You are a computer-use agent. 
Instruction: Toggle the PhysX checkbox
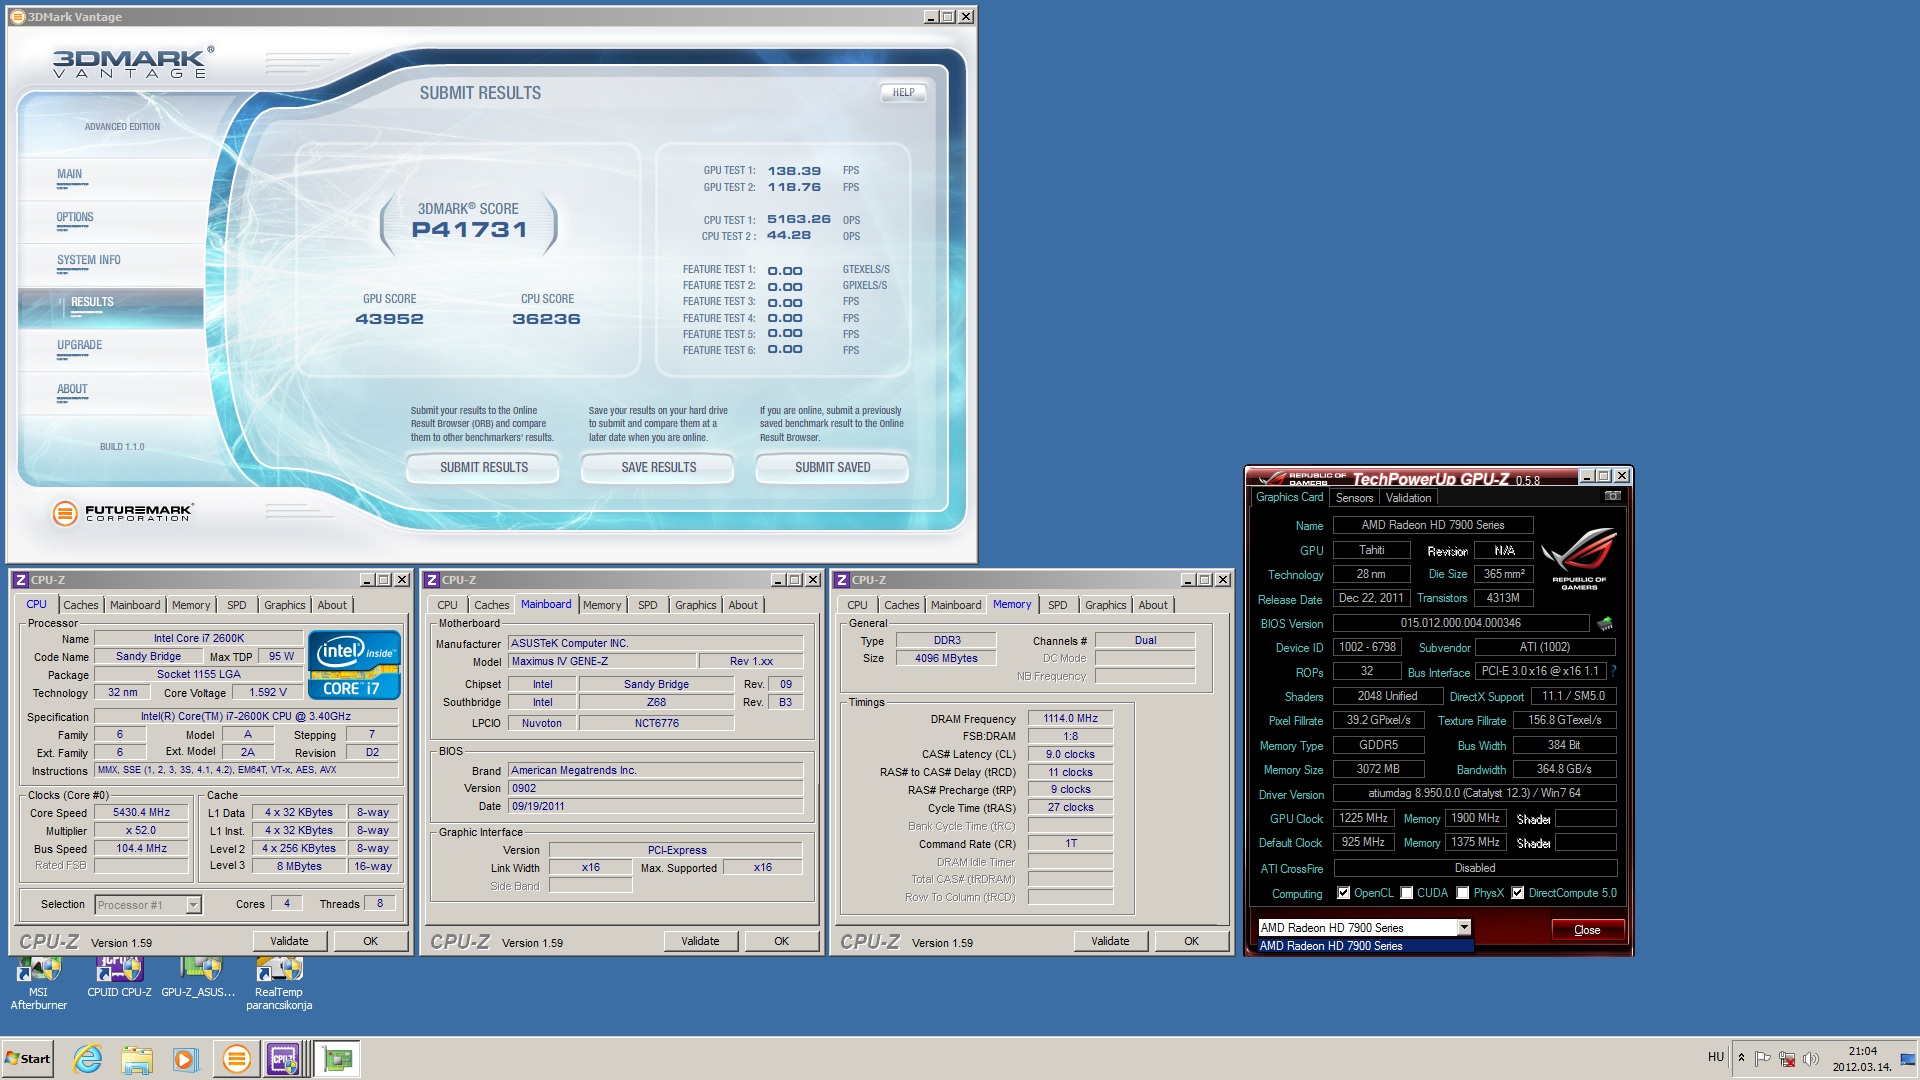point(1463,893)
